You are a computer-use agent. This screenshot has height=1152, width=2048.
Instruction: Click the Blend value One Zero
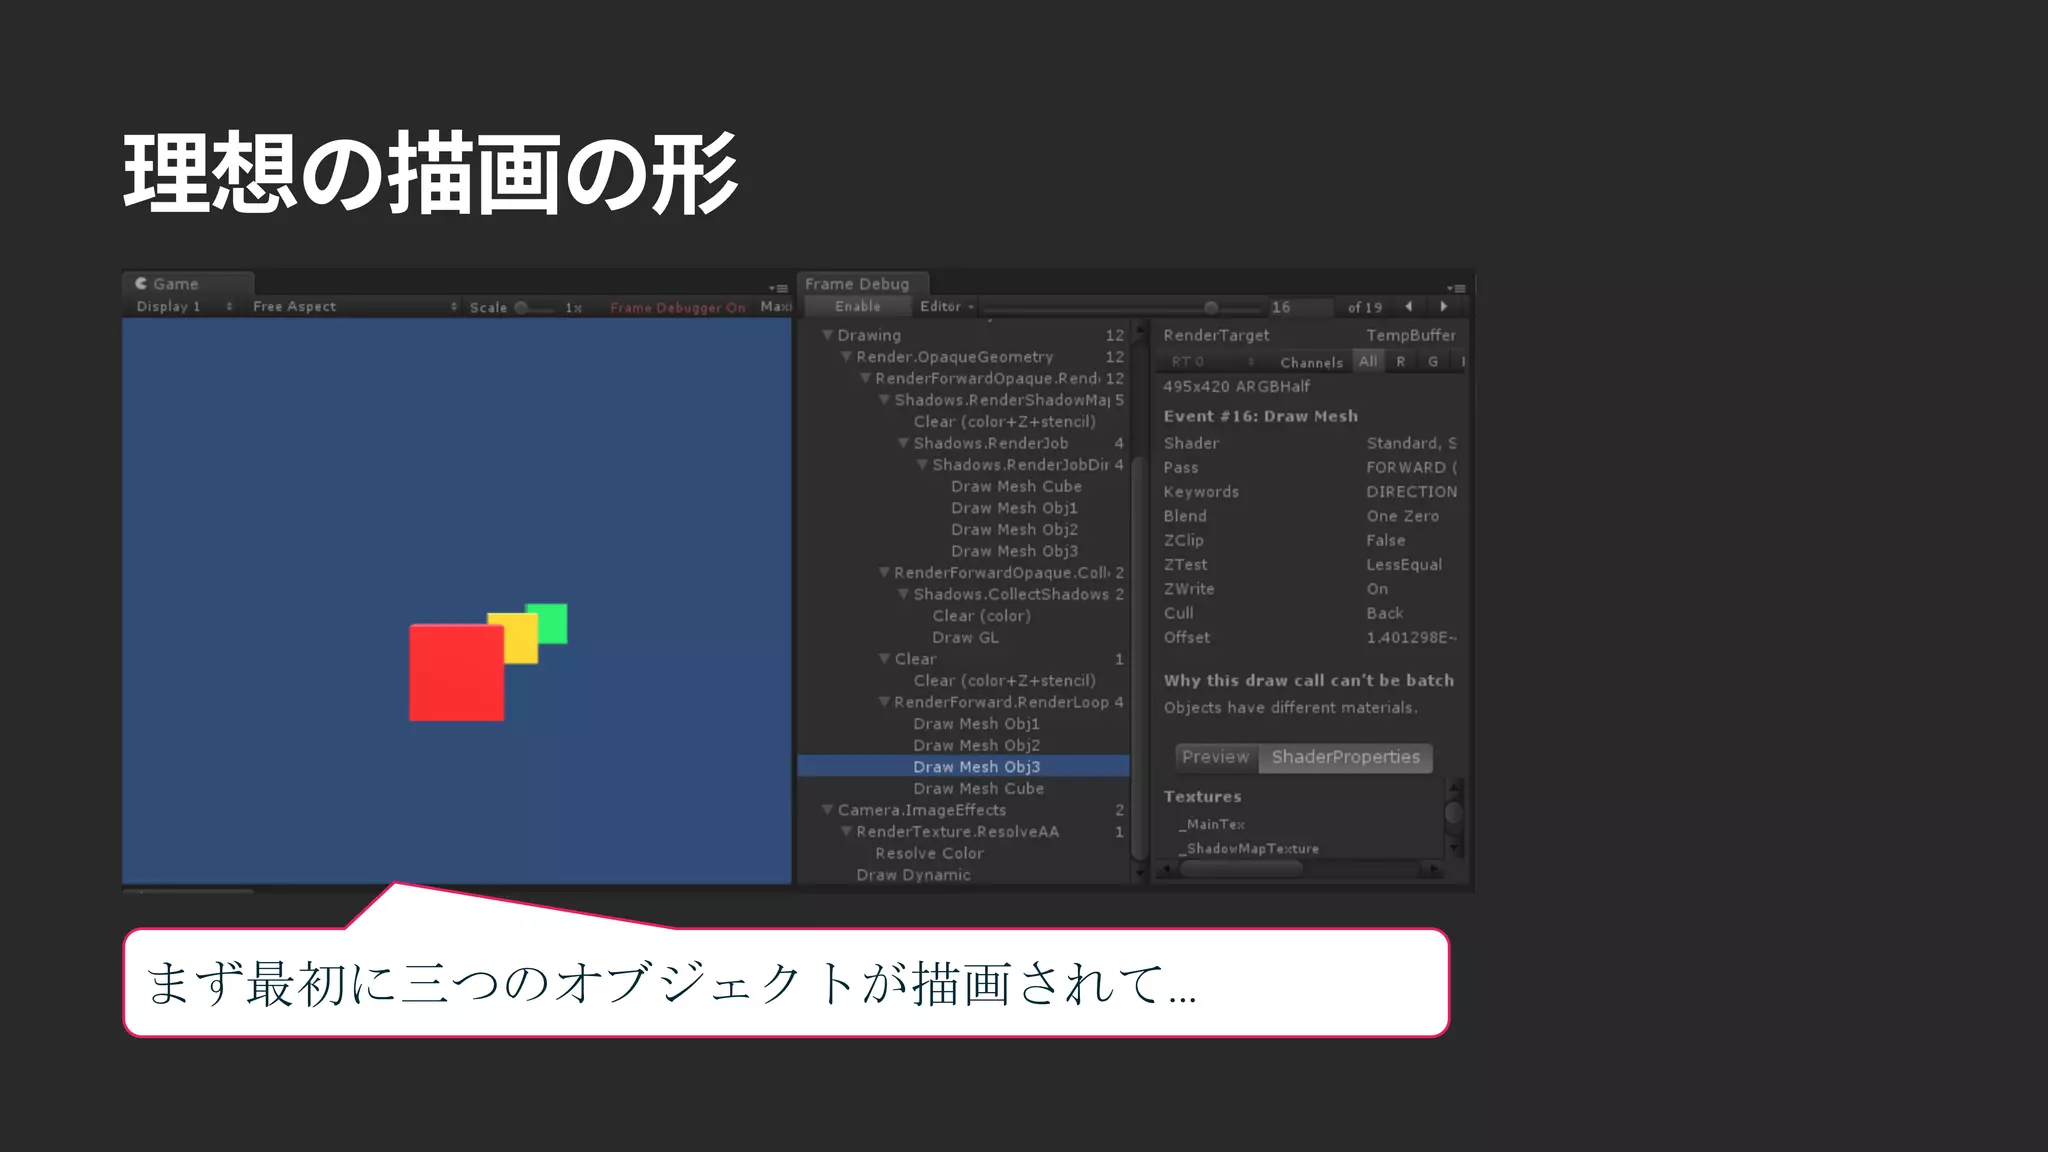pyautogui.click(x=1402, y=516)
